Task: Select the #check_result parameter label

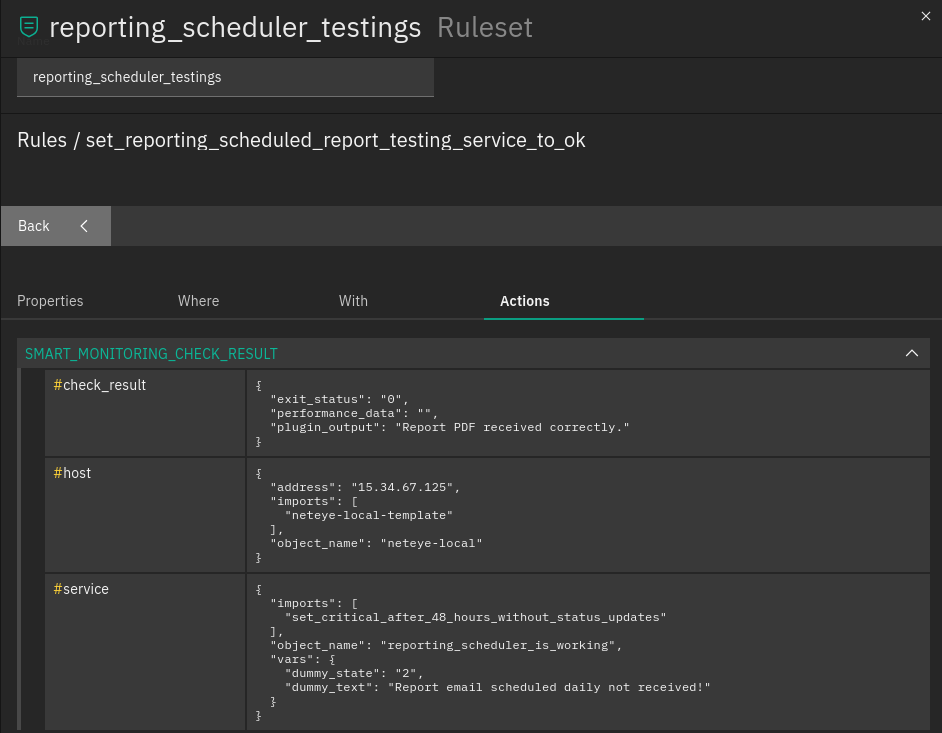Action: coord(100,385)
